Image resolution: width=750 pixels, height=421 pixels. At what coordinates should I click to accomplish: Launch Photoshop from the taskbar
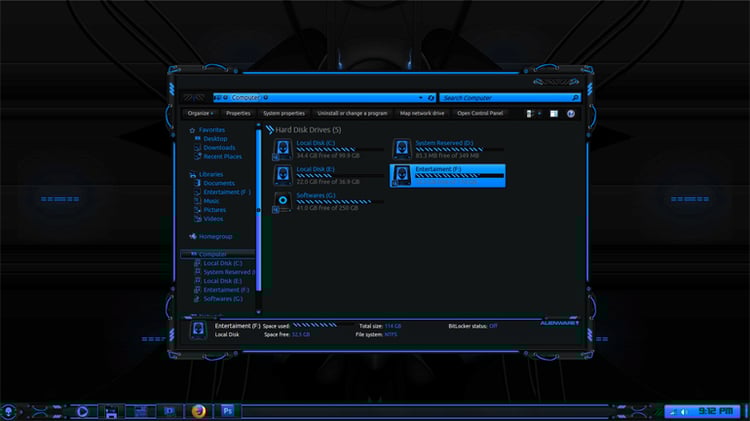228,410
